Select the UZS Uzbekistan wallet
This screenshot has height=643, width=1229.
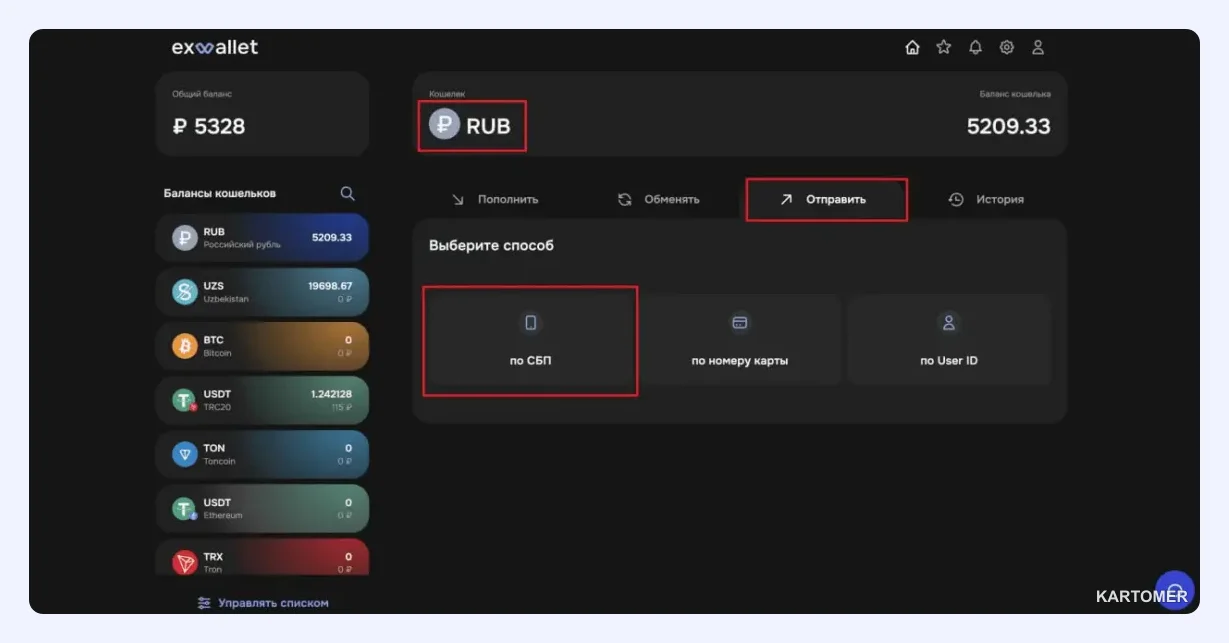(262, 292)
